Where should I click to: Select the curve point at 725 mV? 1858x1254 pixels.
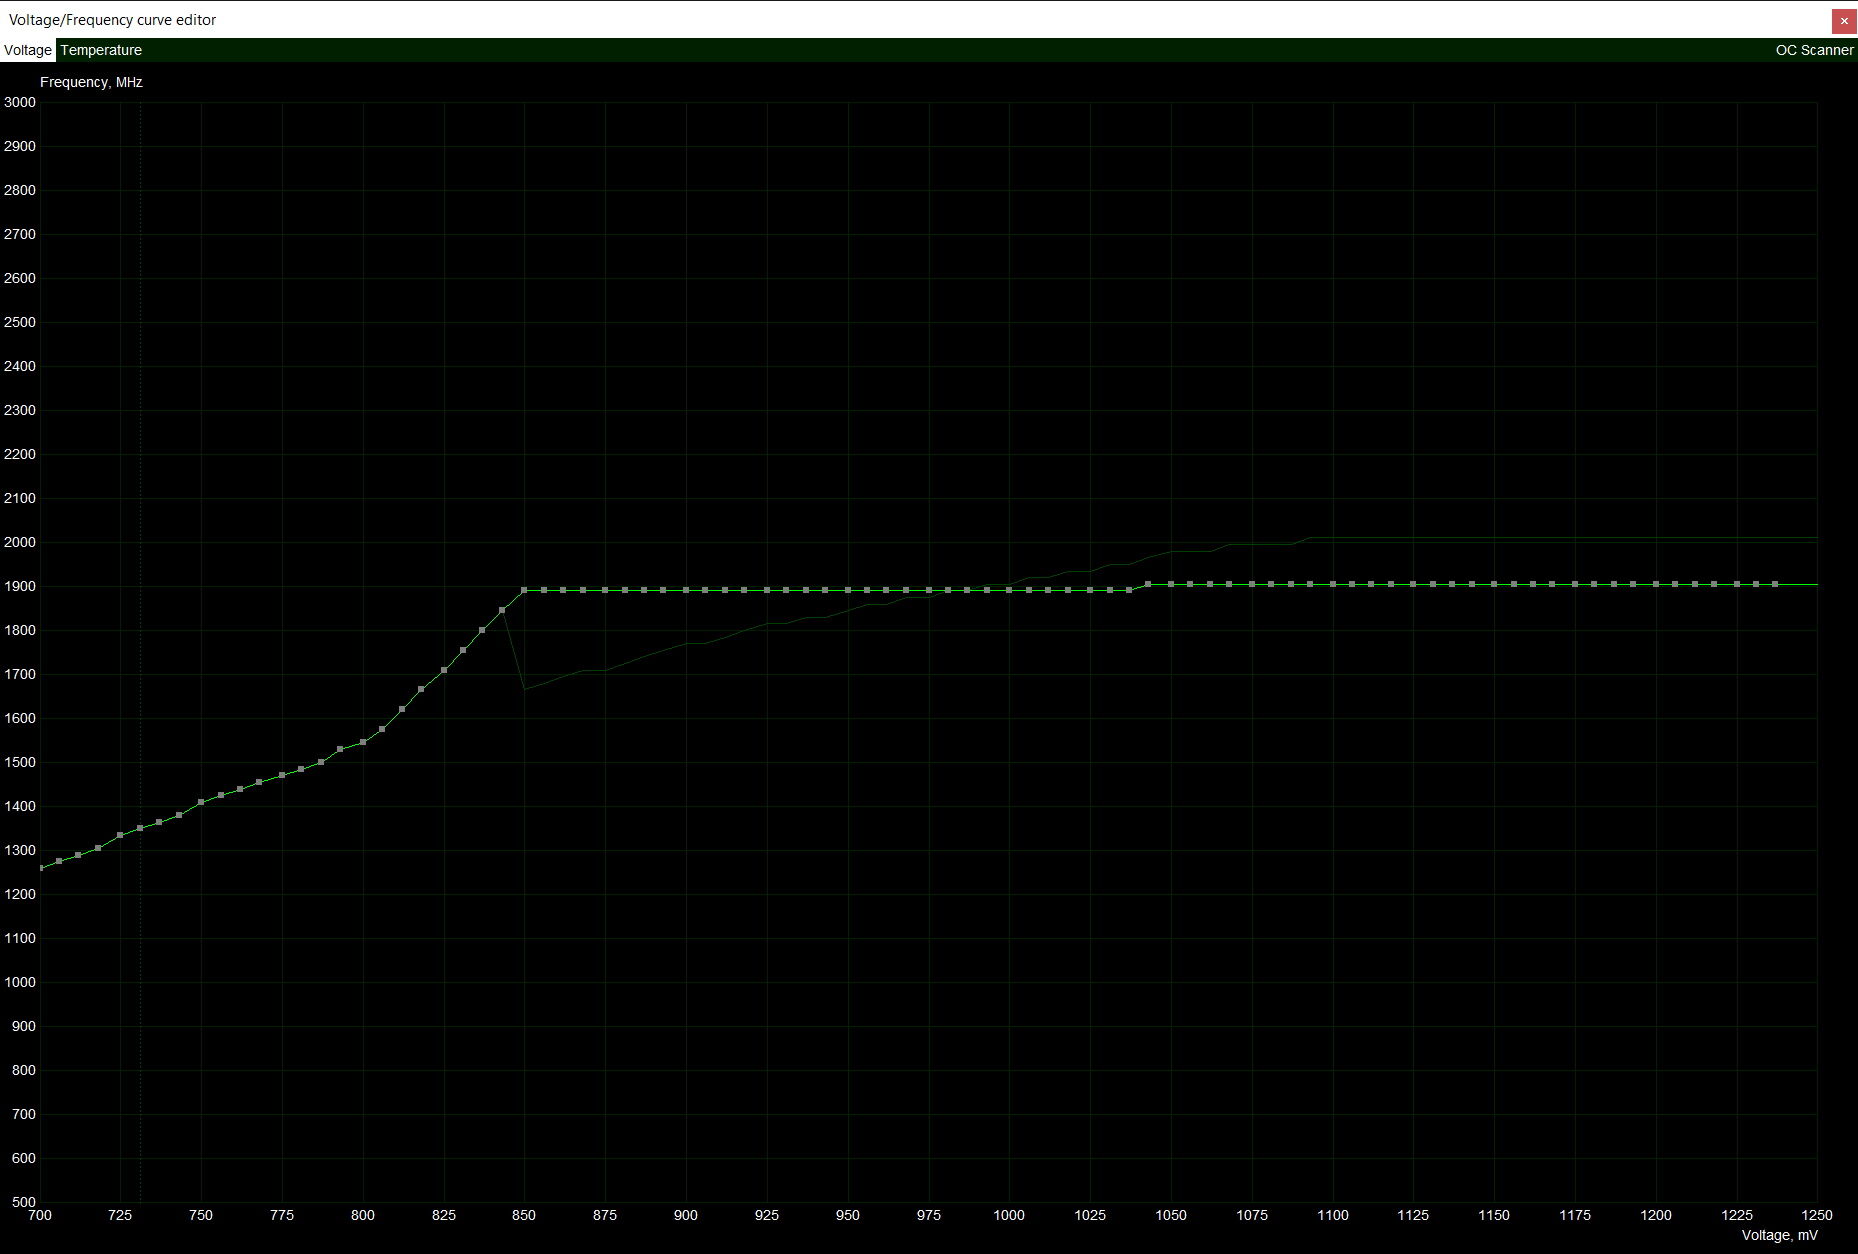coord(120,835)
